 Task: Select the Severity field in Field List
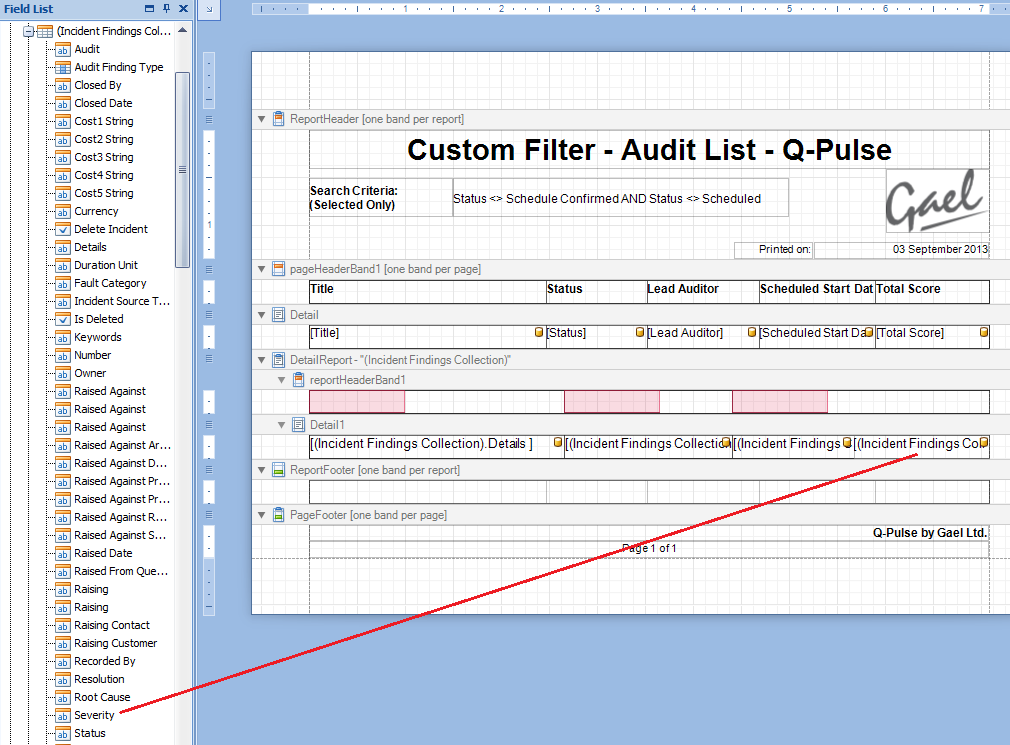point(94,715)
